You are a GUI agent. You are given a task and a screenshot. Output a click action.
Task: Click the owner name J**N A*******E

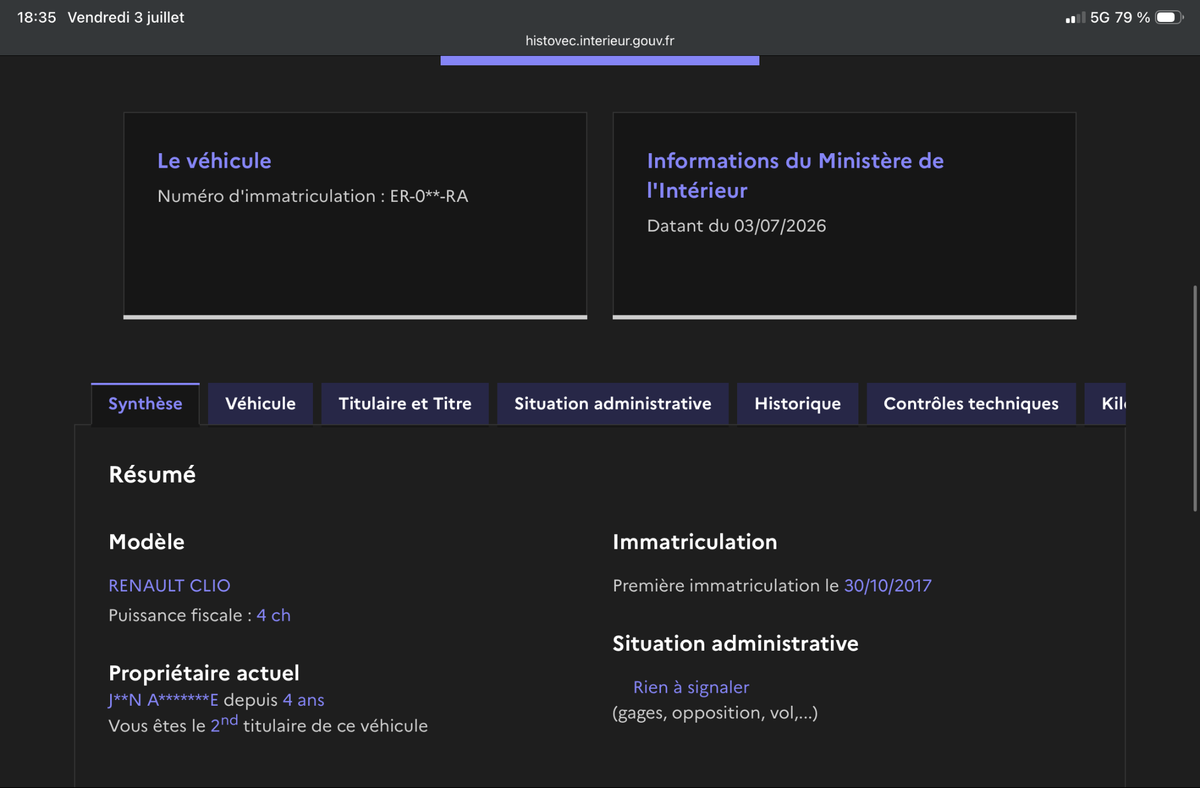[x=163, y=700]
